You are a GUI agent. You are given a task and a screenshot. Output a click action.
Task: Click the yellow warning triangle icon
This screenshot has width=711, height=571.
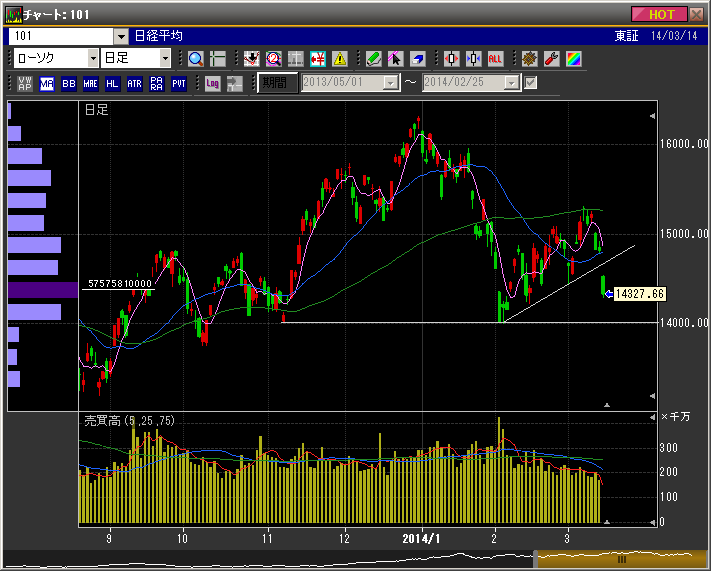coord(340,59)
